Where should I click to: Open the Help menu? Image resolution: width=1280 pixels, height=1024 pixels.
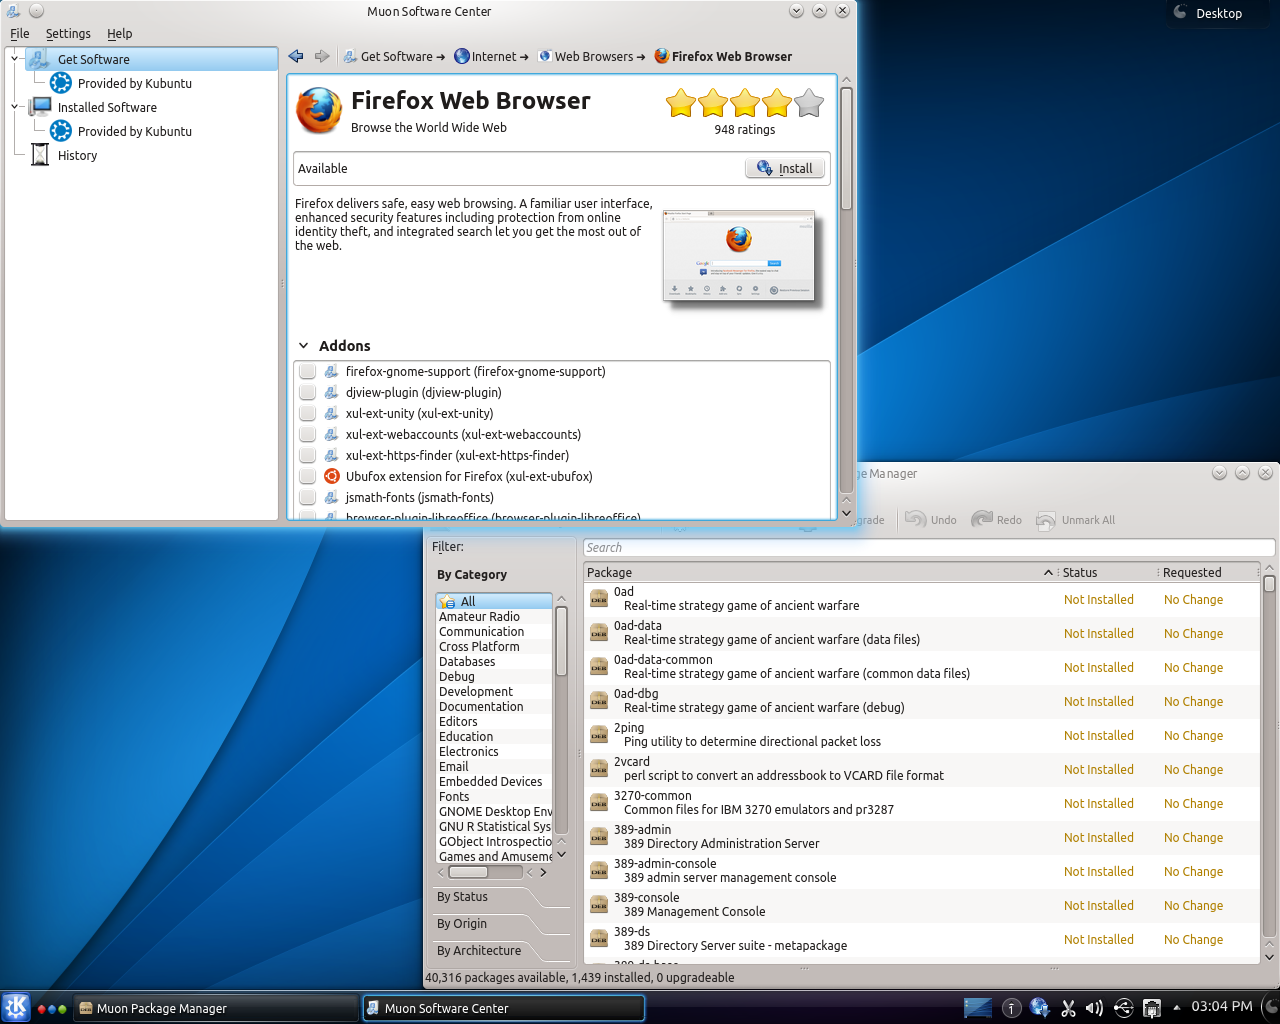pyautogui.click(x=120, y=33)
